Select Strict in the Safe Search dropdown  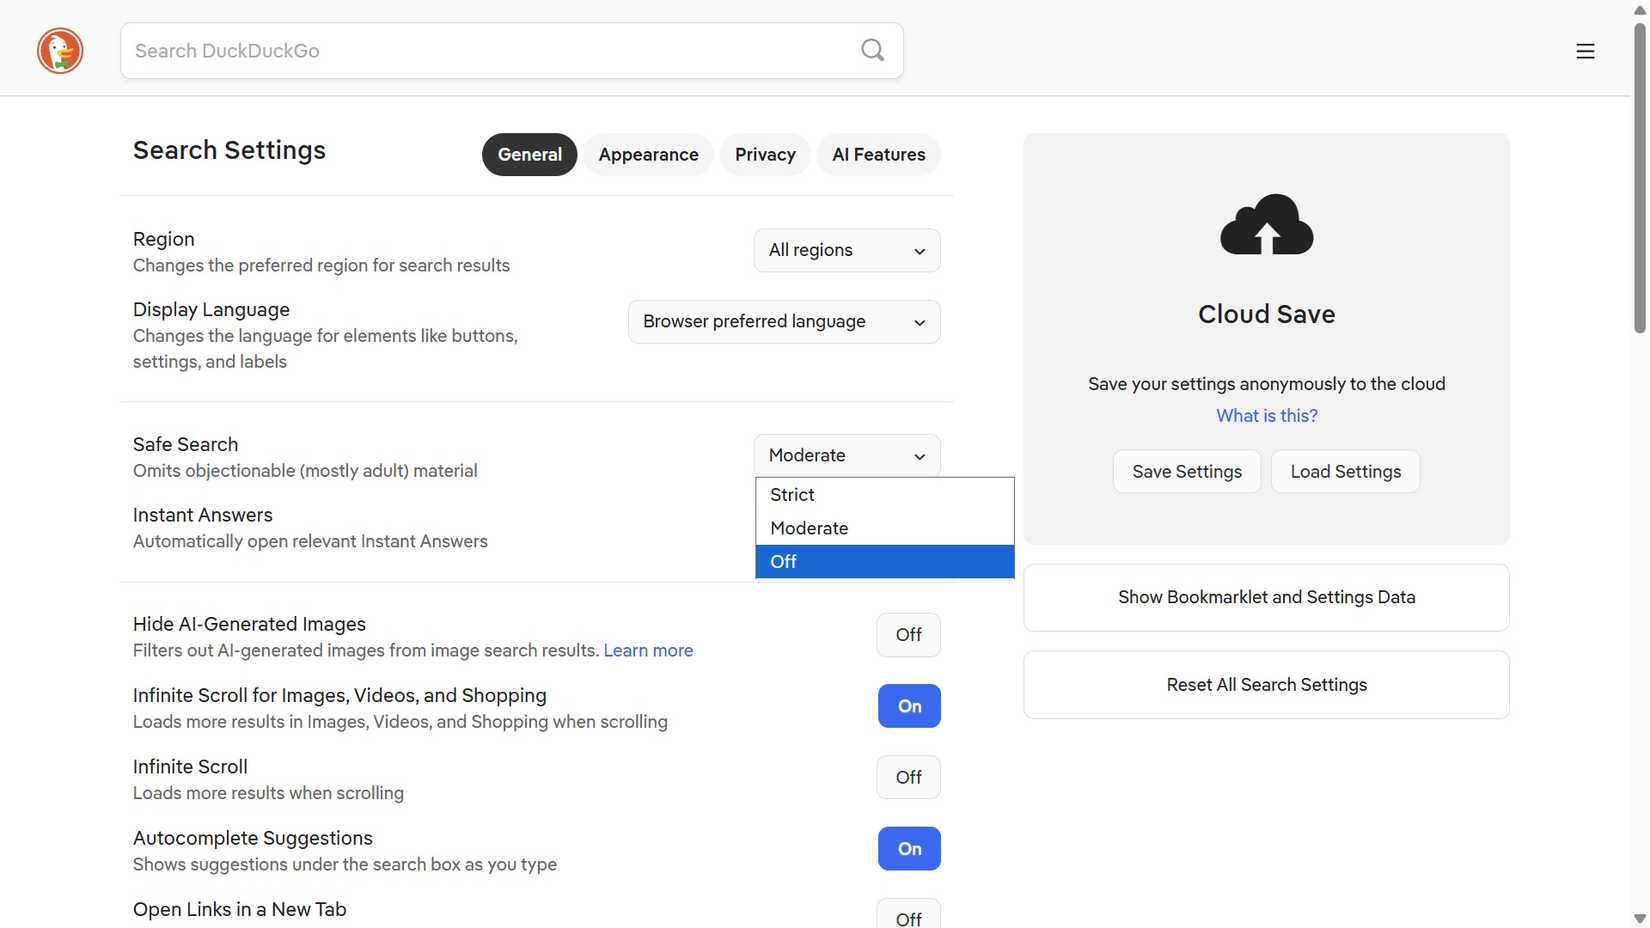click(791, 494)
